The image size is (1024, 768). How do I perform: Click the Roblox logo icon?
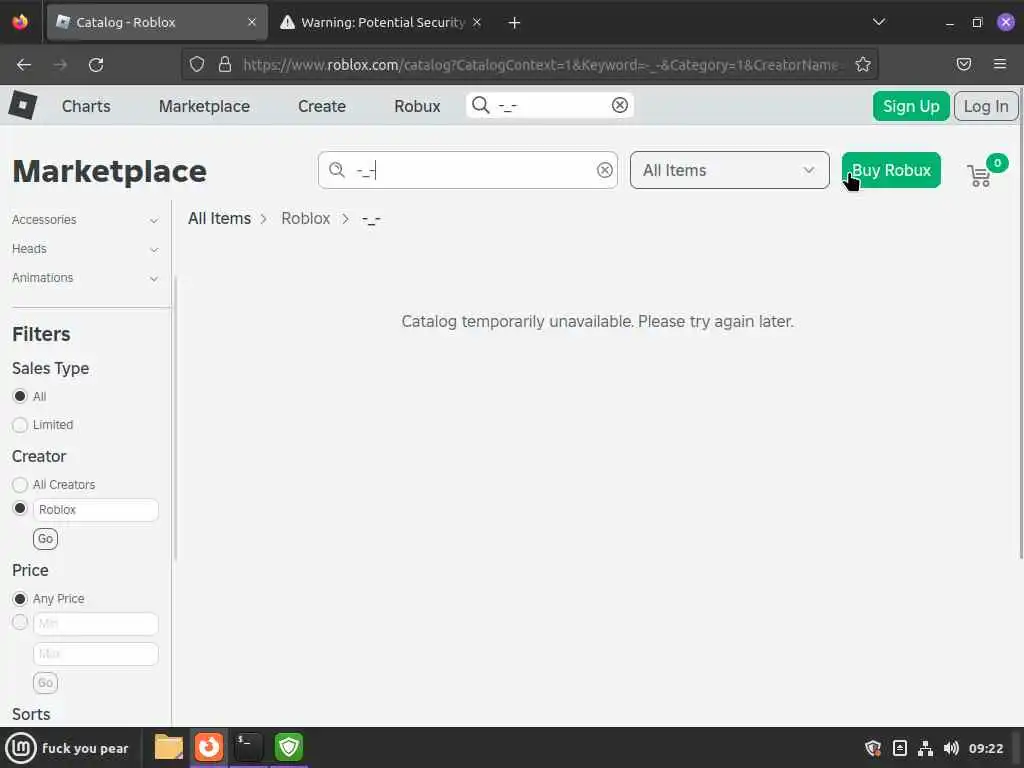[x=22, y=105]
